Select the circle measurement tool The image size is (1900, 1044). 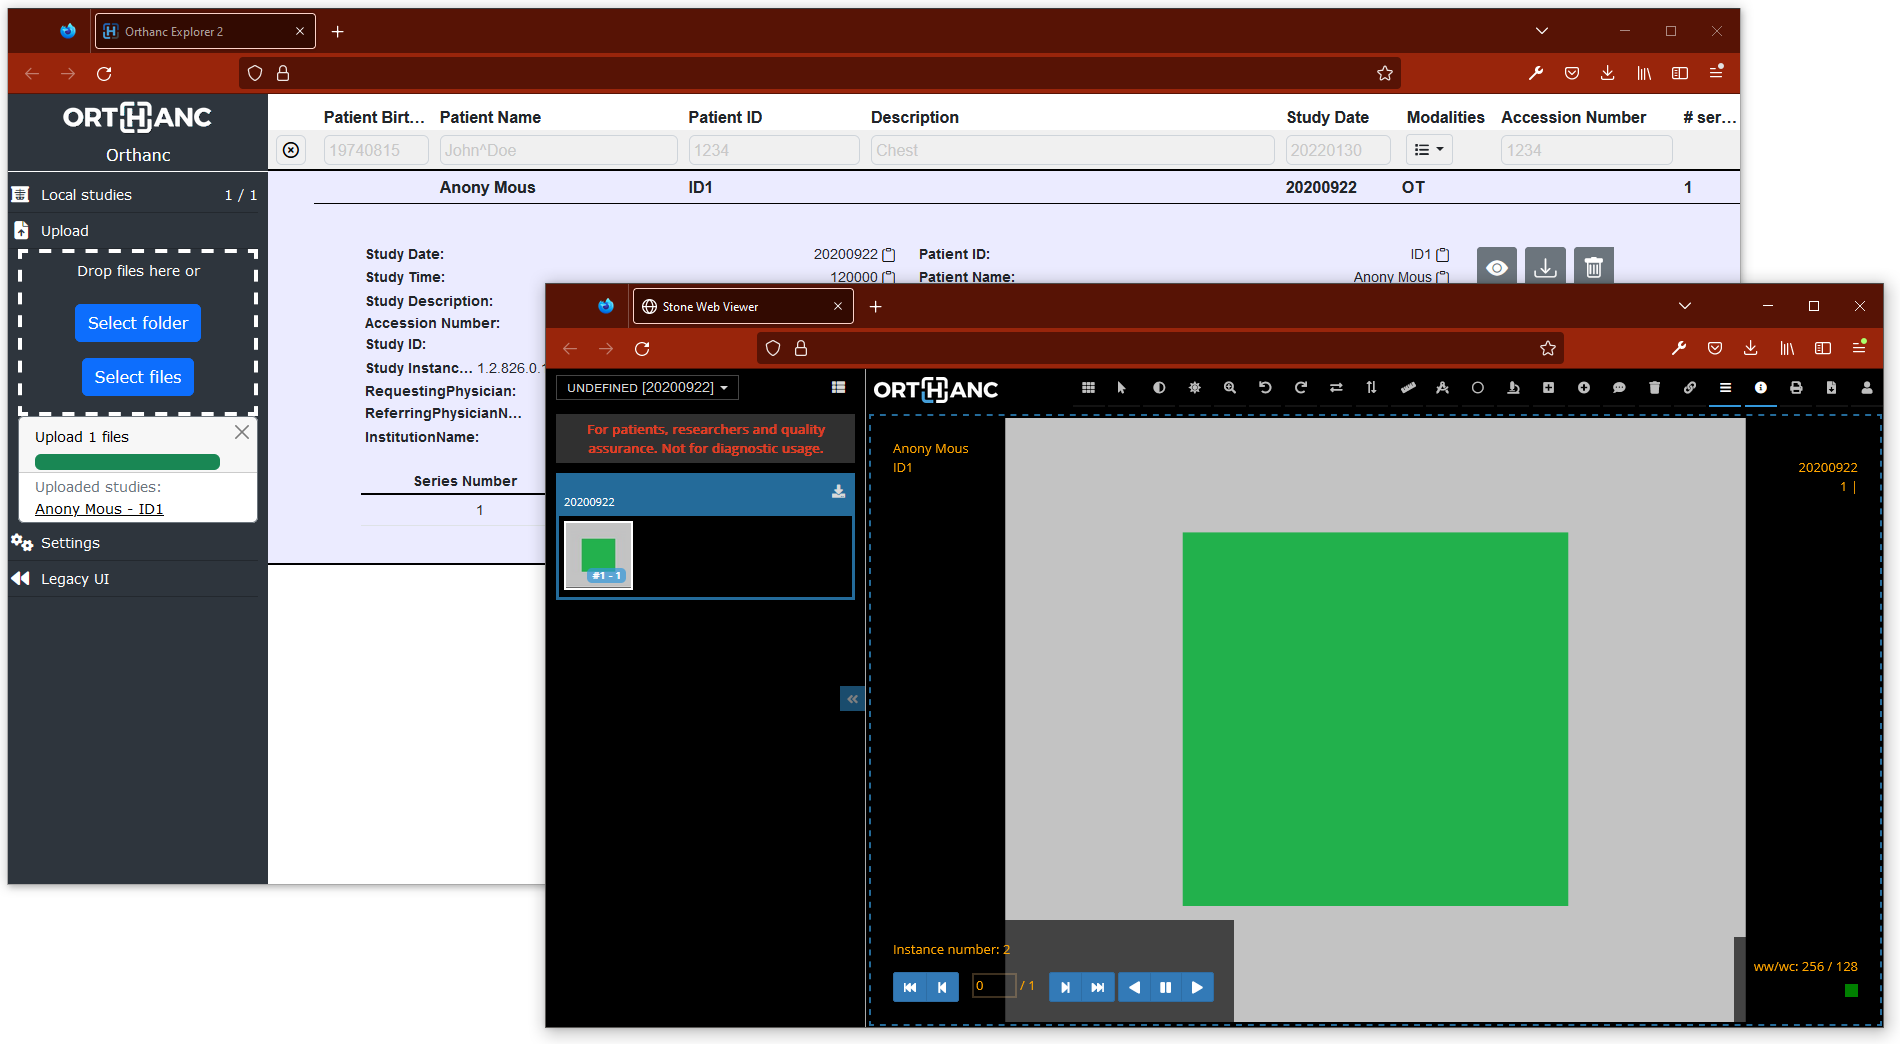point(1478,388)
